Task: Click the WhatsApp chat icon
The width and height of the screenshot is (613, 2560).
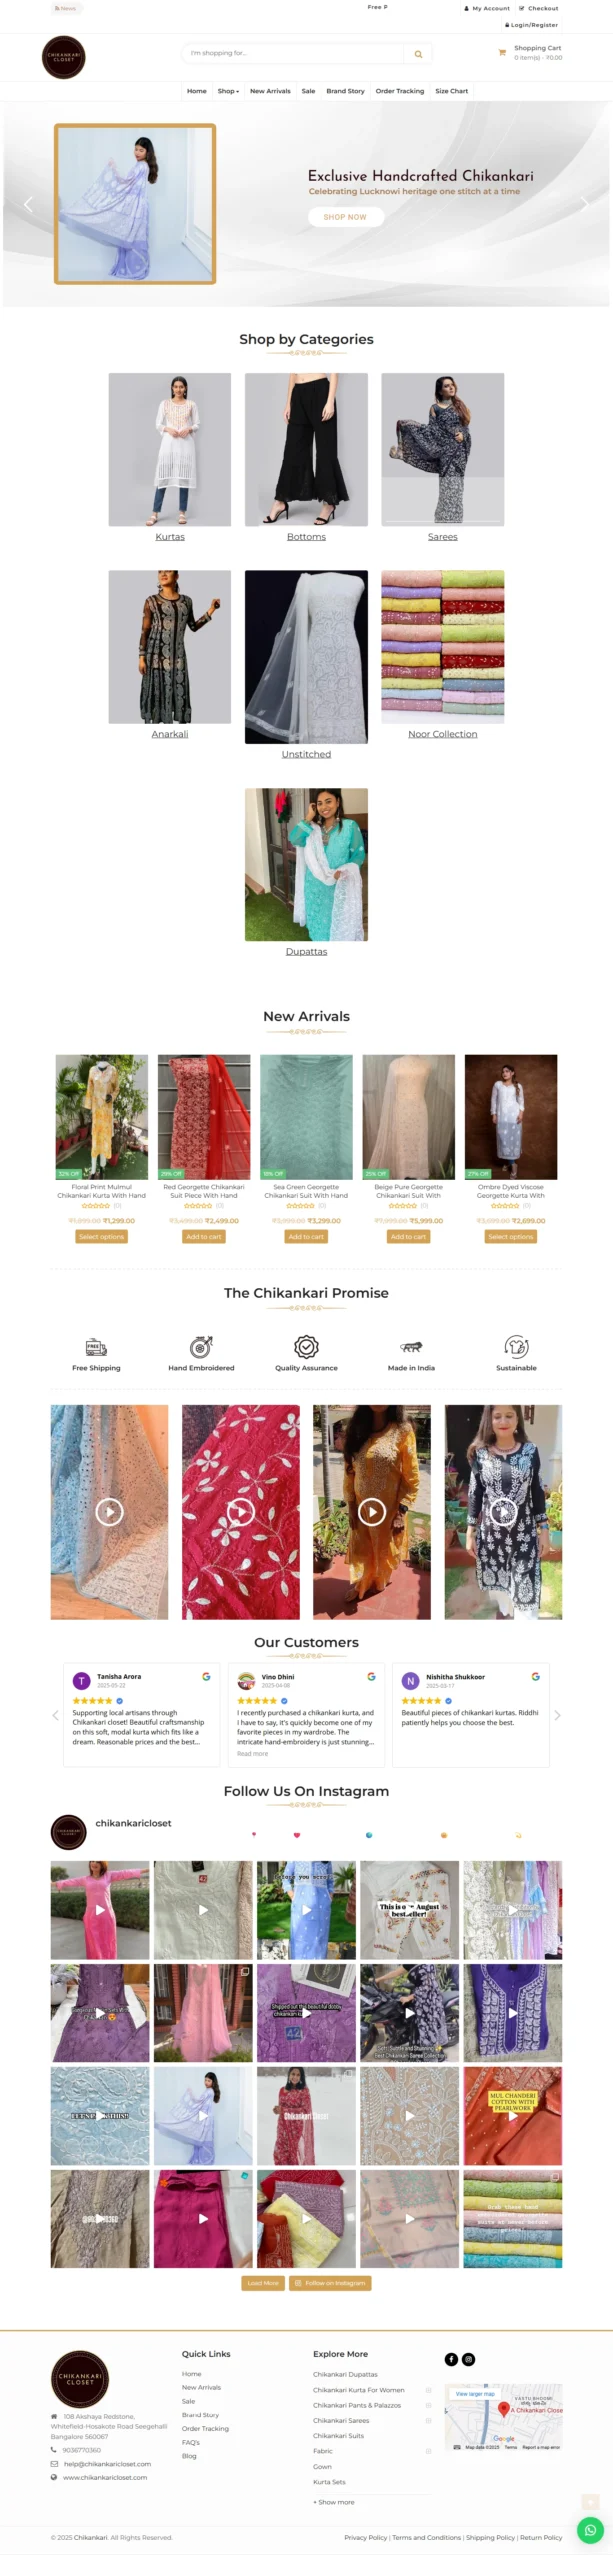Action: tap(590, 2529)
